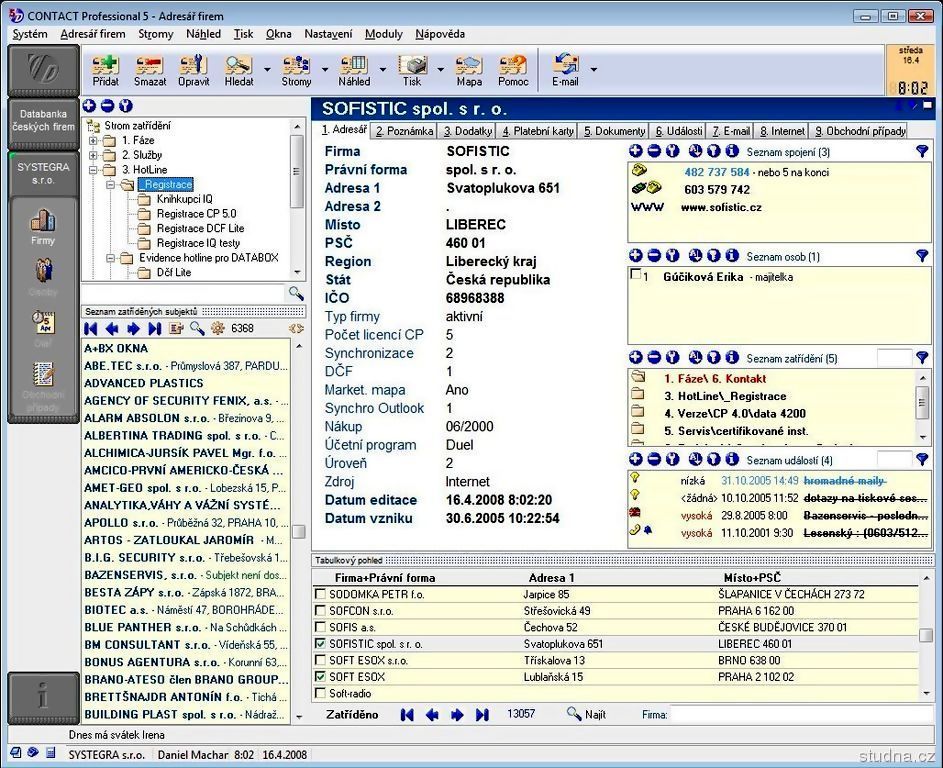Open the dropdown arrow next to E-mail
This screenshot has width=943, height=768.
coord(594,70)
